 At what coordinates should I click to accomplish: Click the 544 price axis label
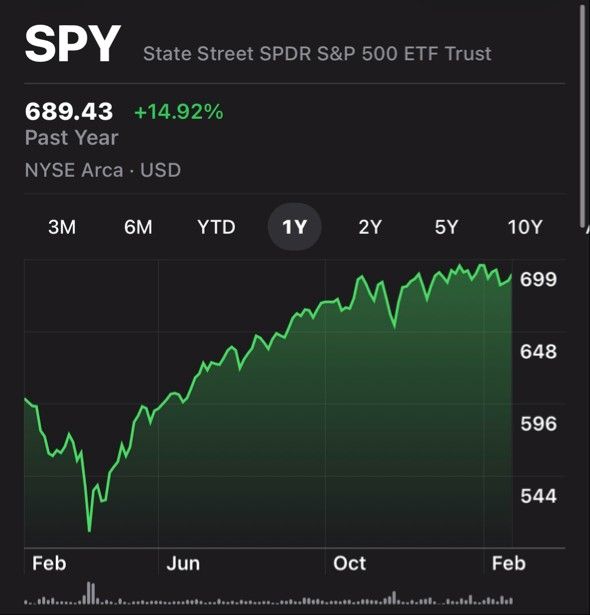point(538,496)
